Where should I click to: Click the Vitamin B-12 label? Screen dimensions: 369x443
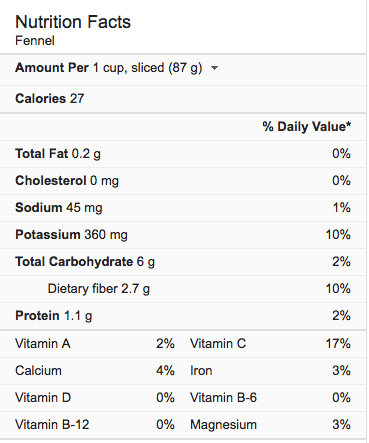pyautogui.click(x=52, y=425)
